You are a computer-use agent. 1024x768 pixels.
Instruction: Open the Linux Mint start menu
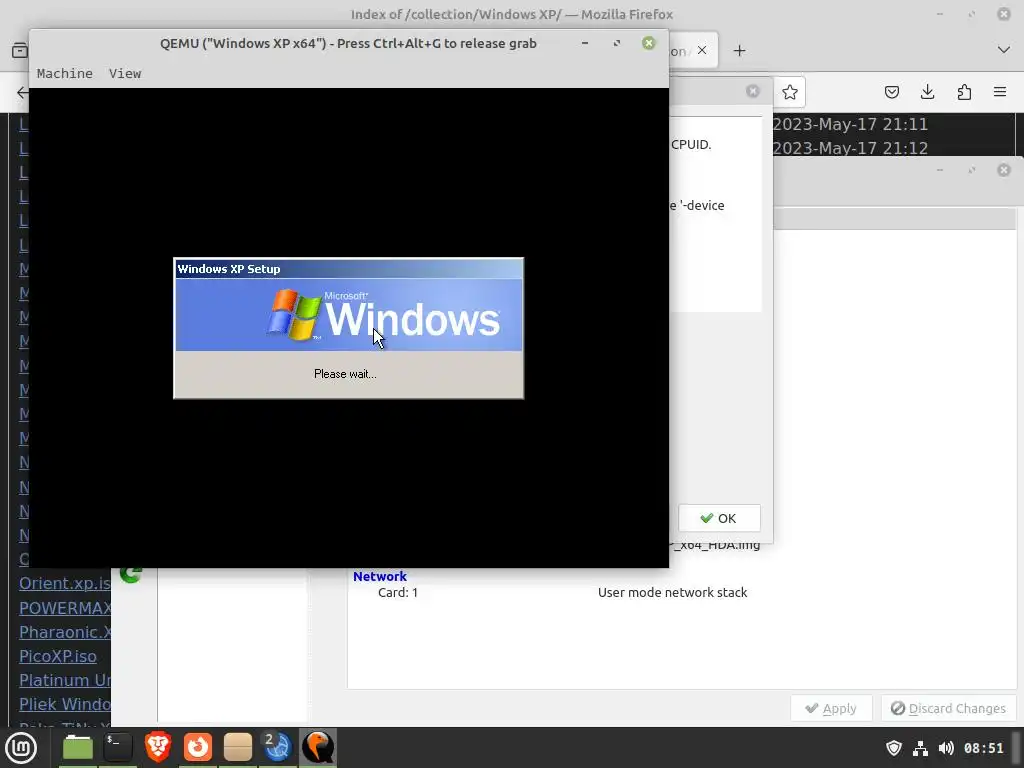21,748
